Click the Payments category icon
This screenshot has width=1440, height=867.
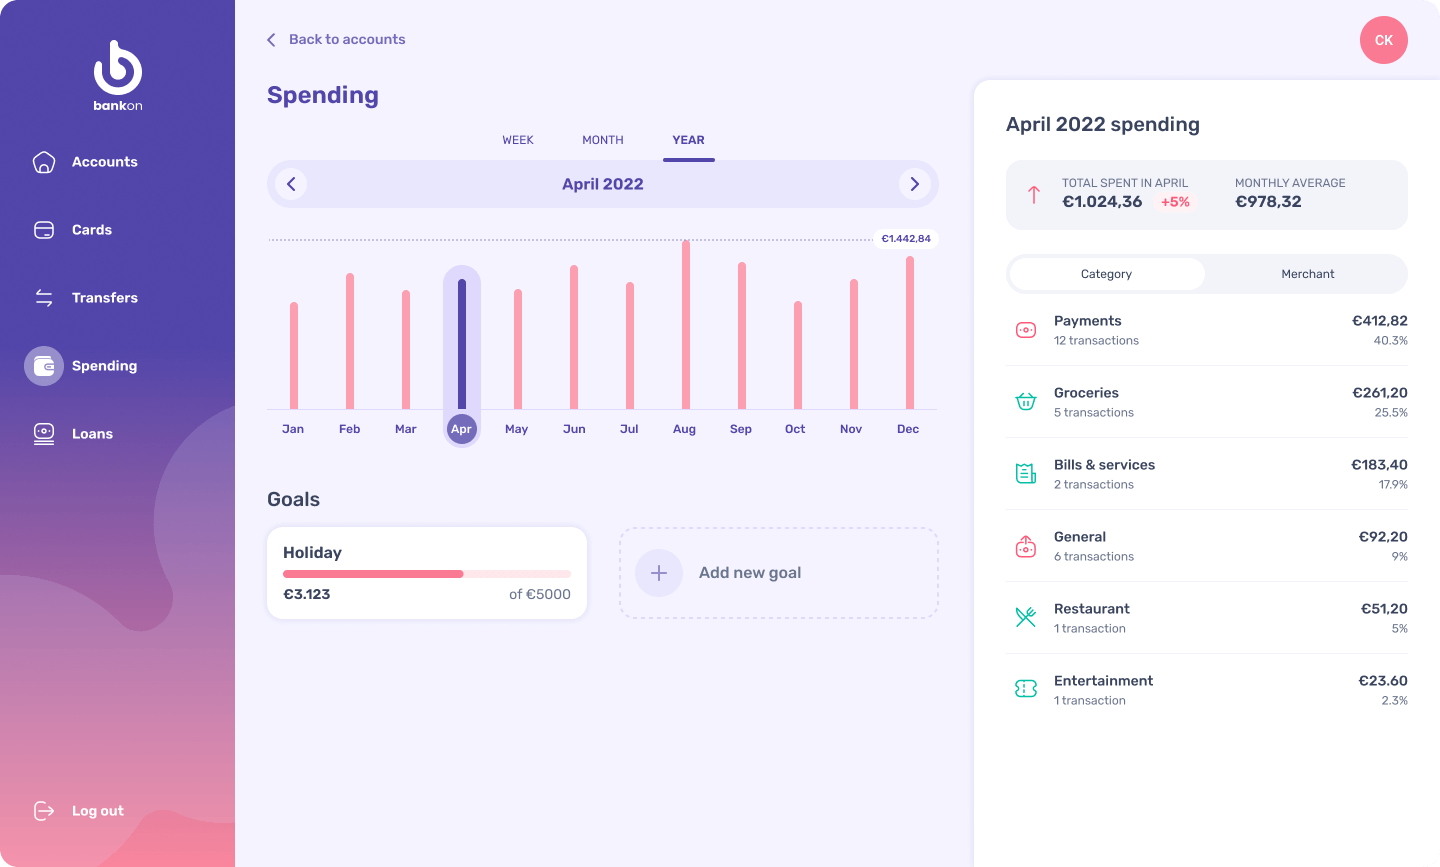(x=1026, y=330)
